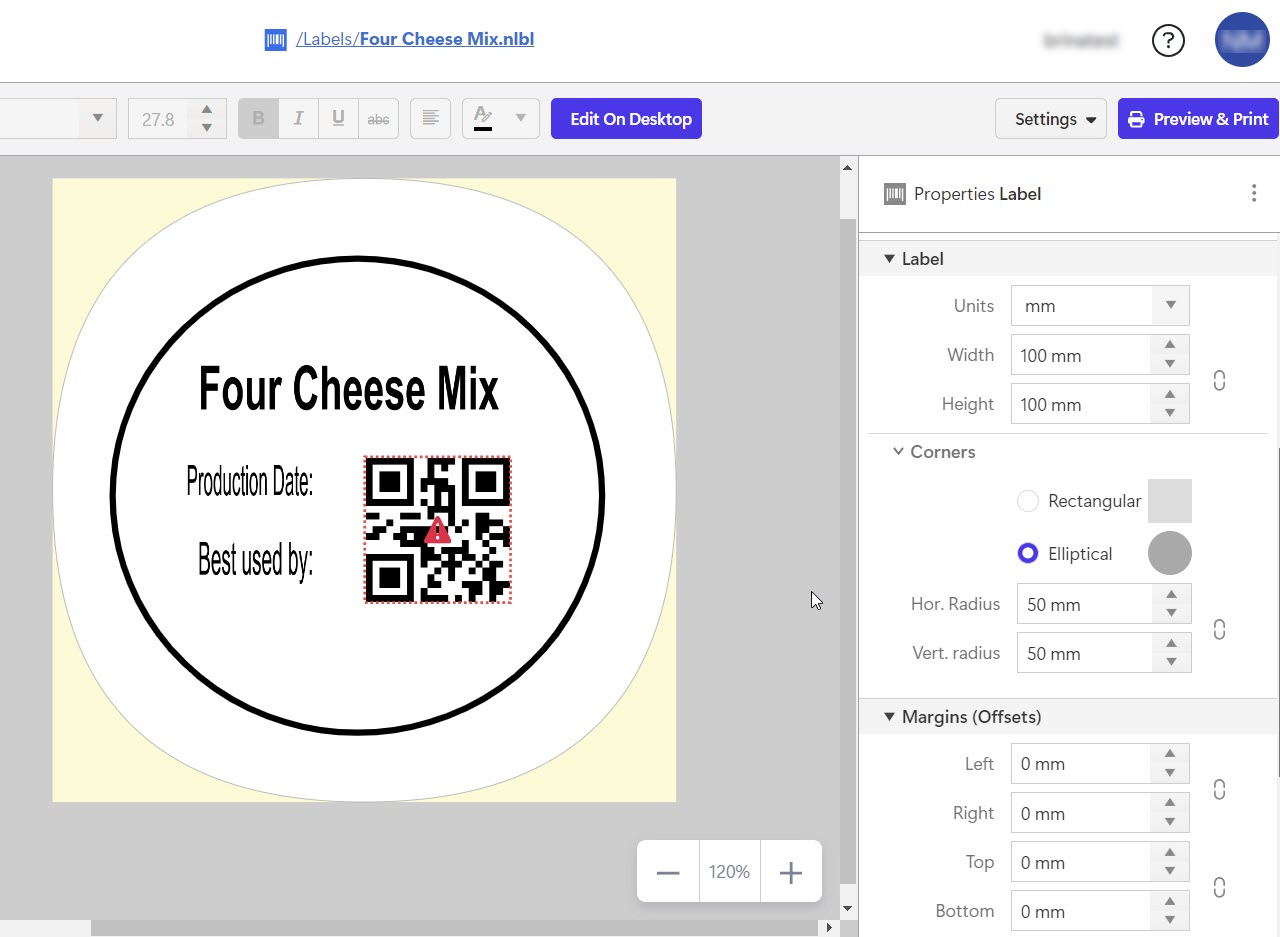
Task: Click the Properties Label barcode icon
Action: (x=895, y=194)
